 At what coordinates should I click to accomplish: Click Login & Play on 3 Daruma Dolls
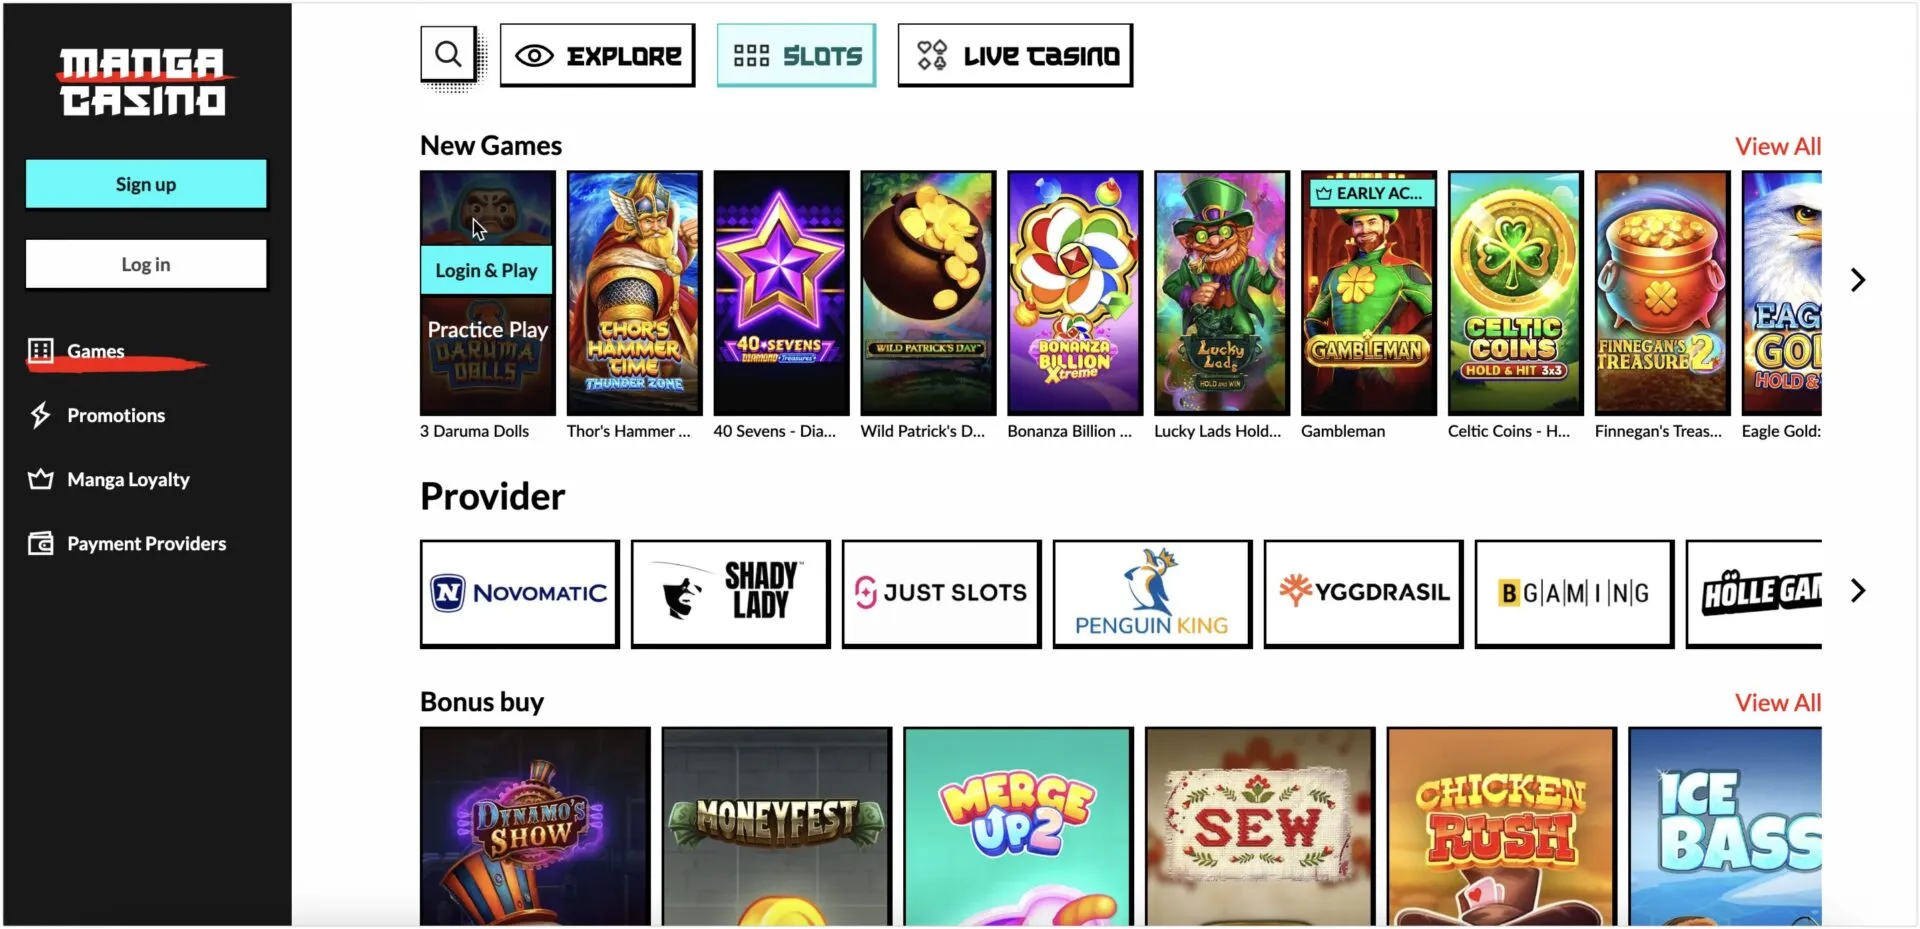click(486, 270)
